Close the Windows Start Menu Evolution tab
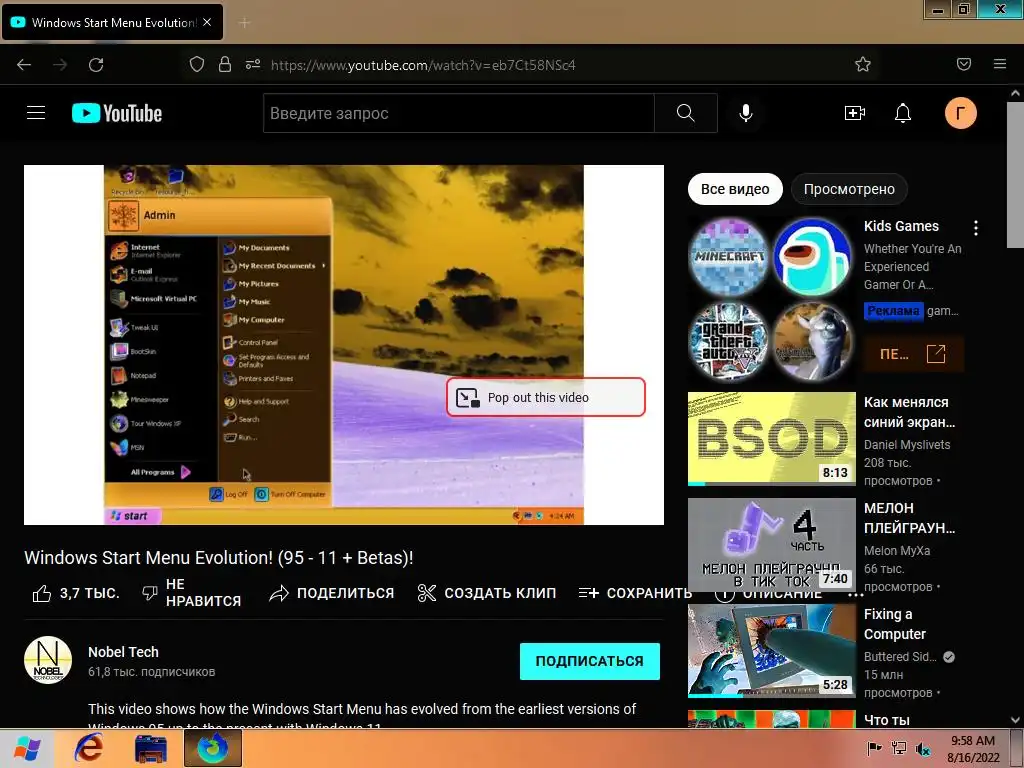 (207, 22)
